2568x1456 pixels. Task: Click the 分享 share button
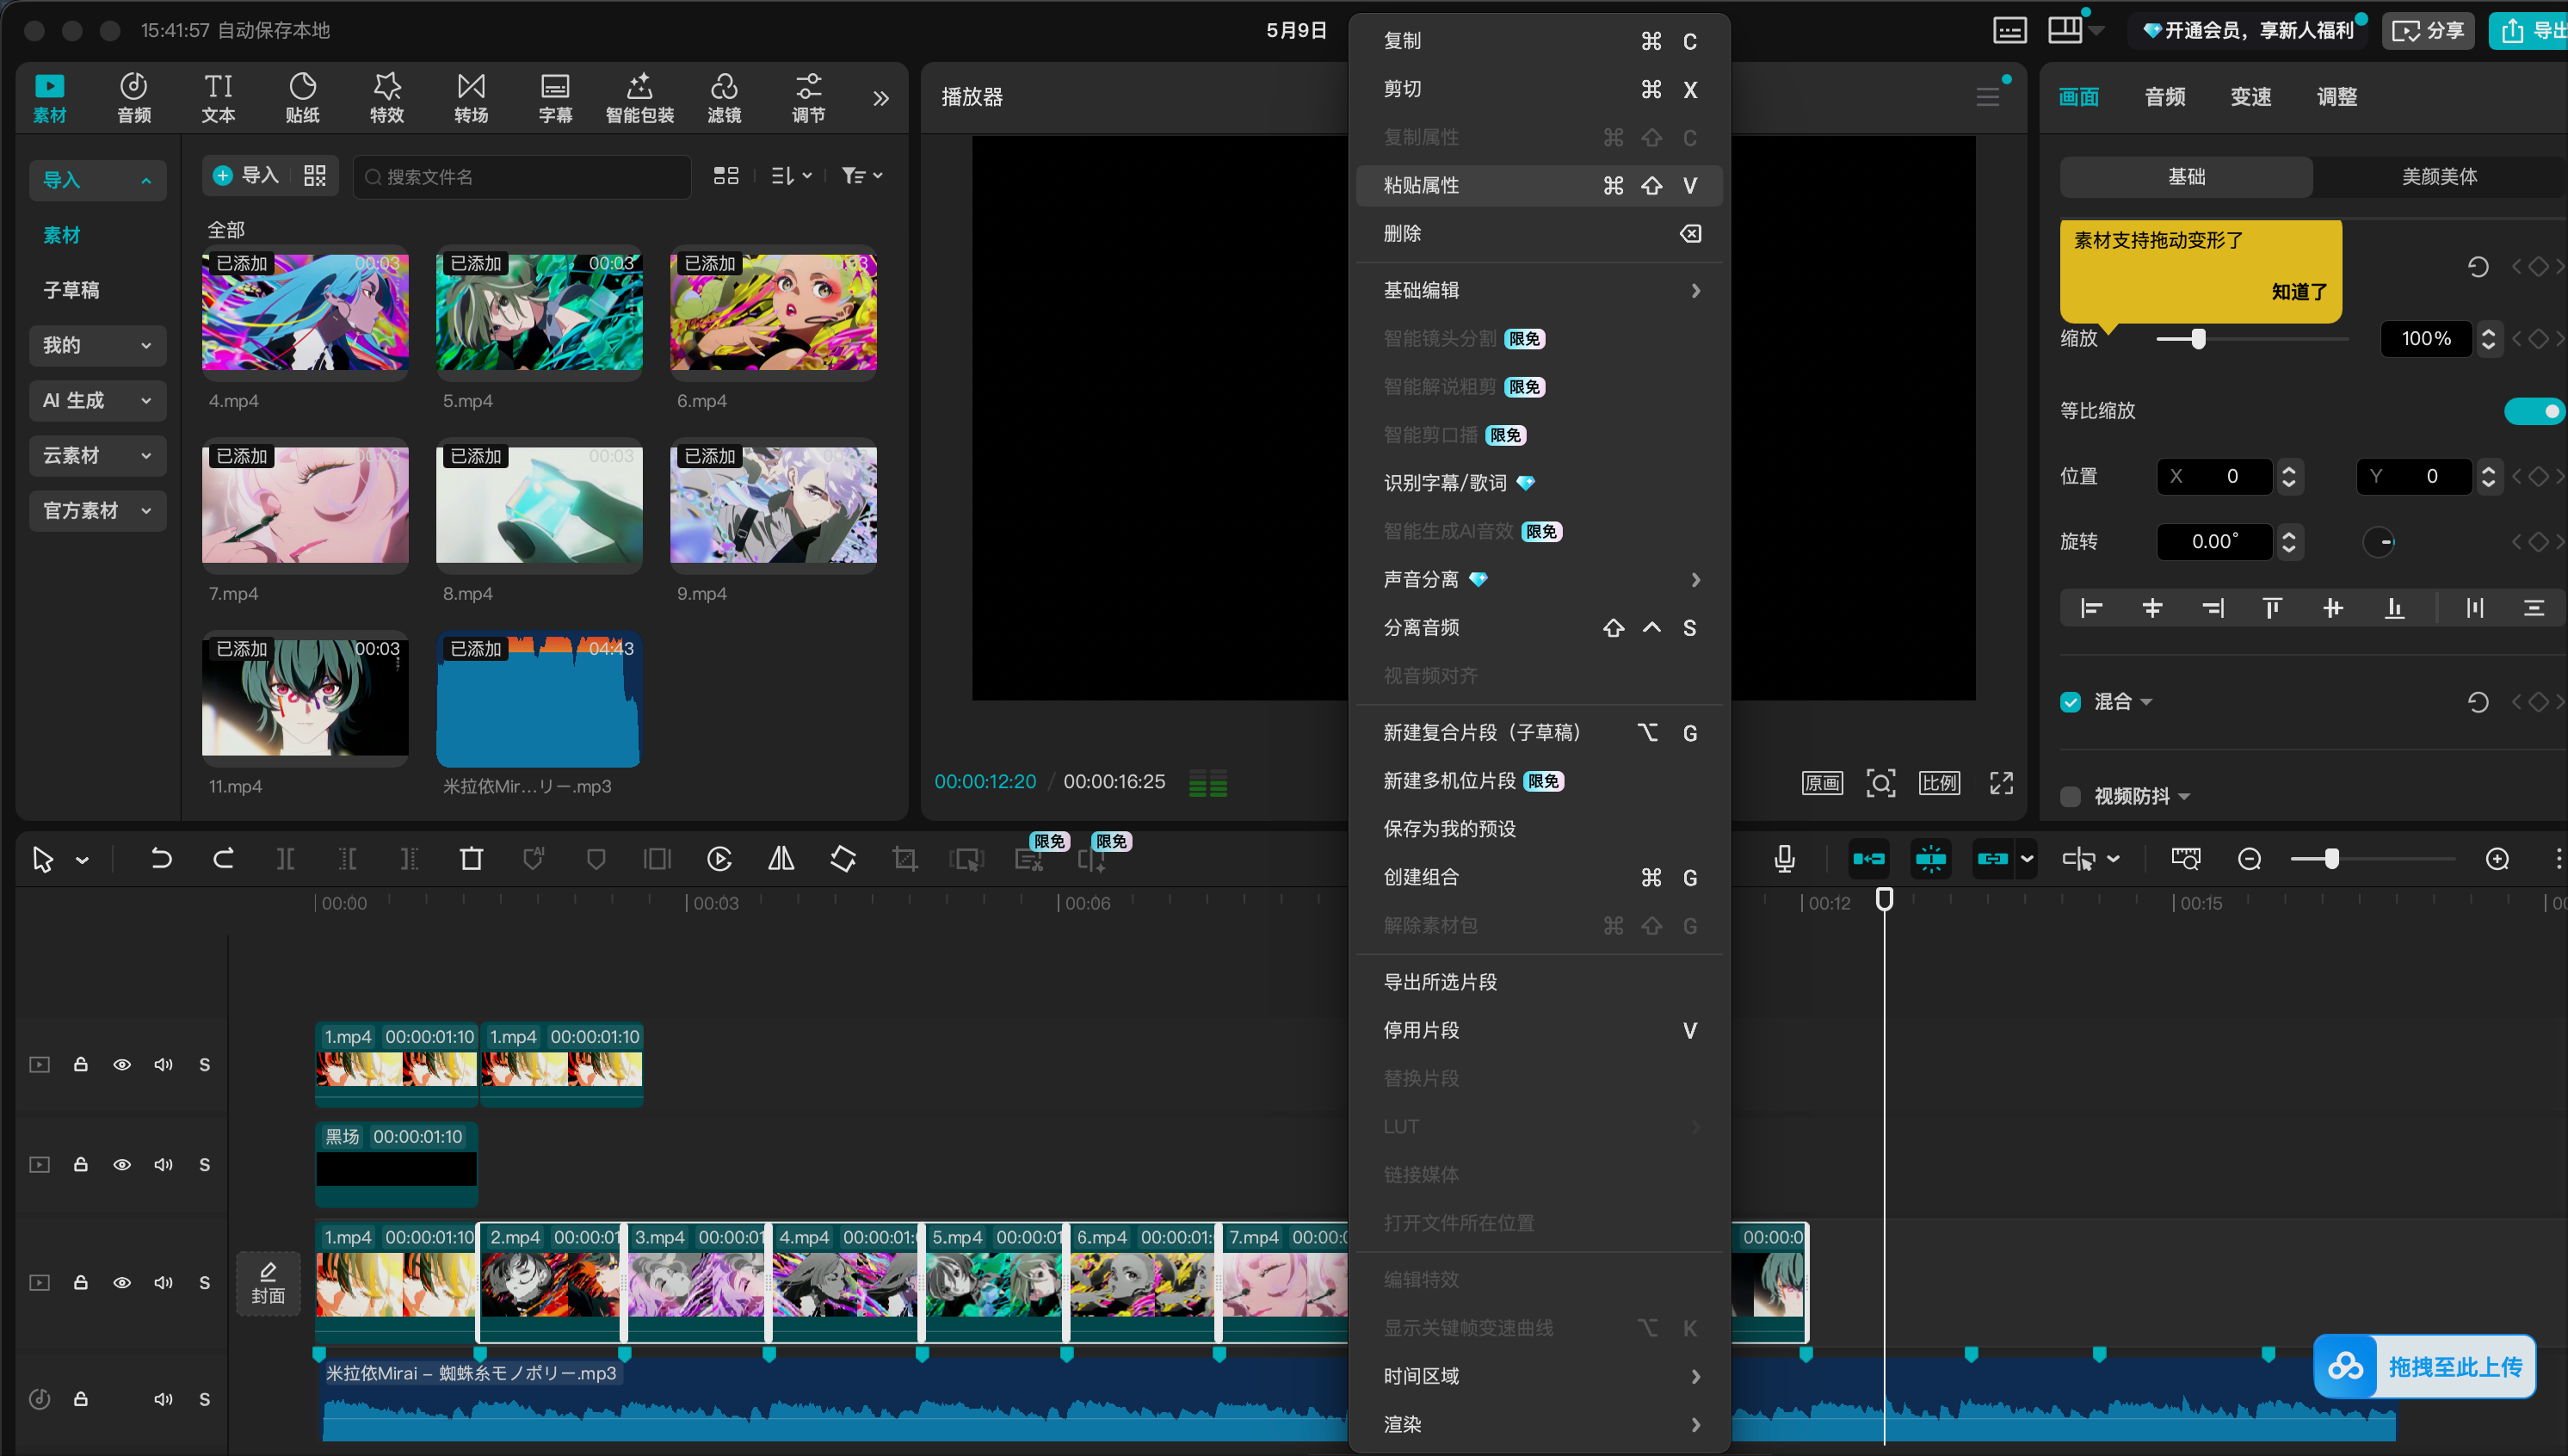click(2427, 31)
